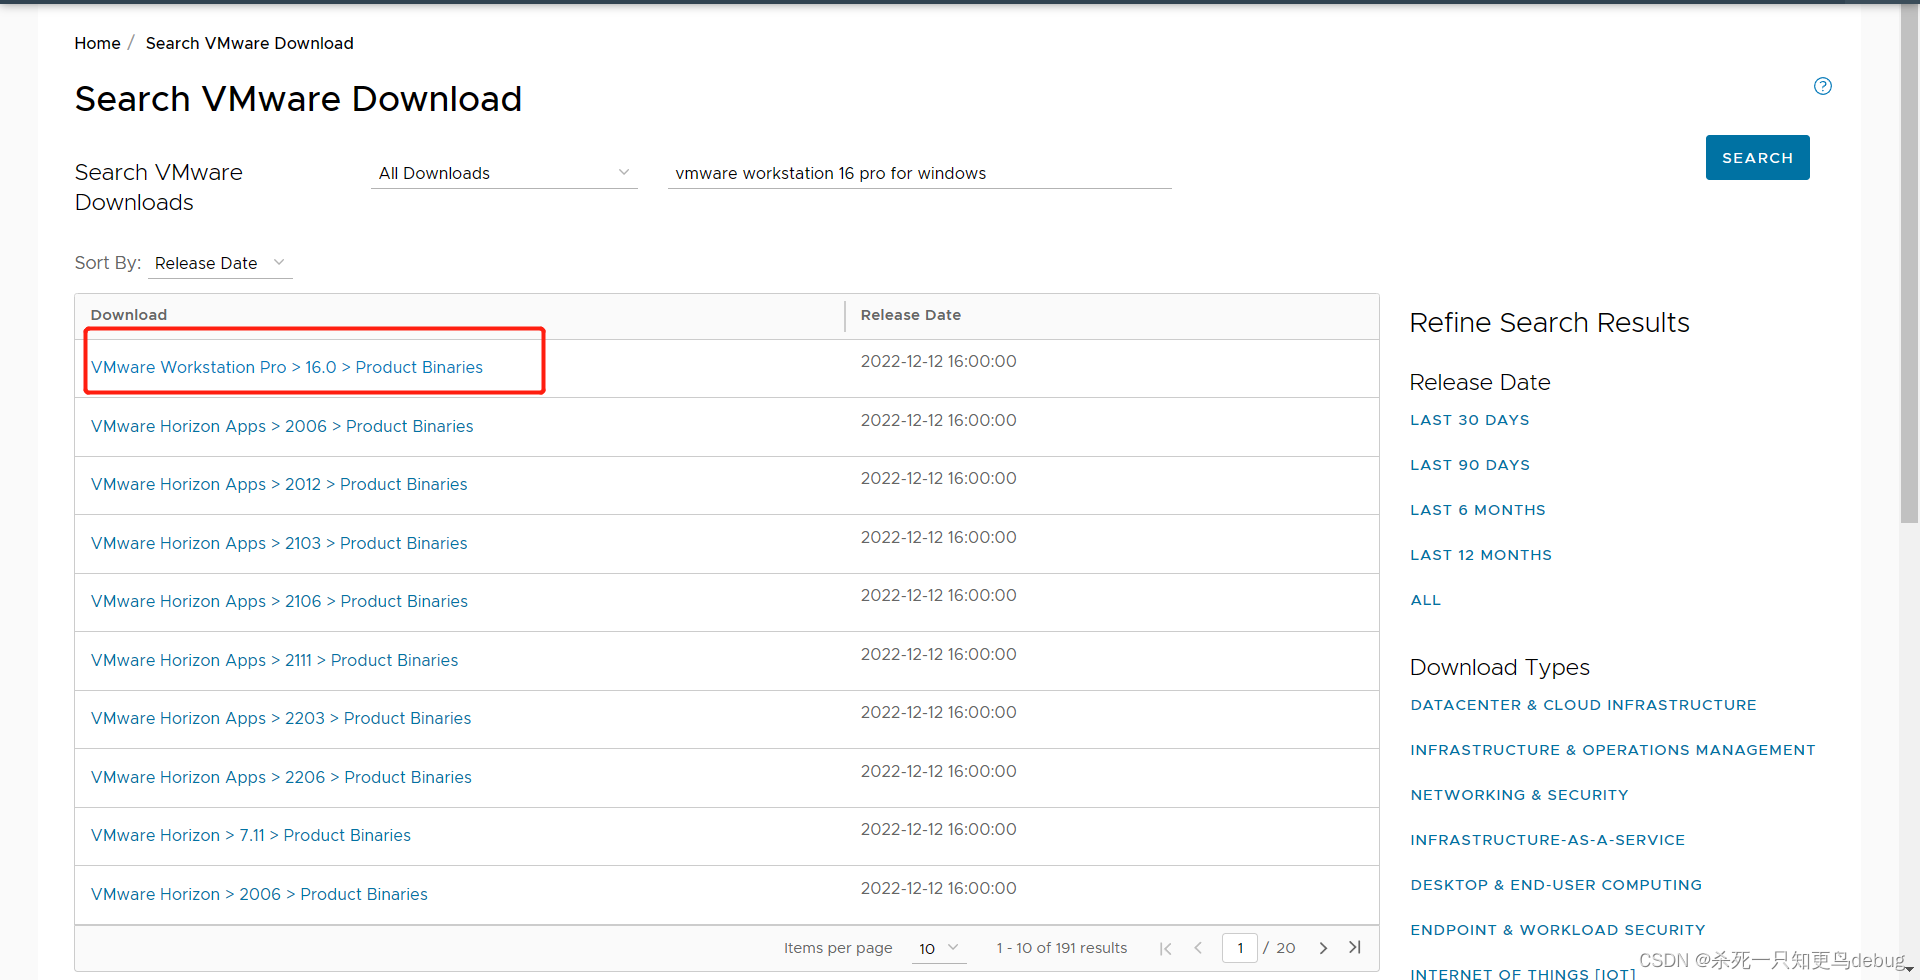This screenshot has width=1920, height=980.
Task: Go to Home breadcrumb link
Action: tap(97, 43)
